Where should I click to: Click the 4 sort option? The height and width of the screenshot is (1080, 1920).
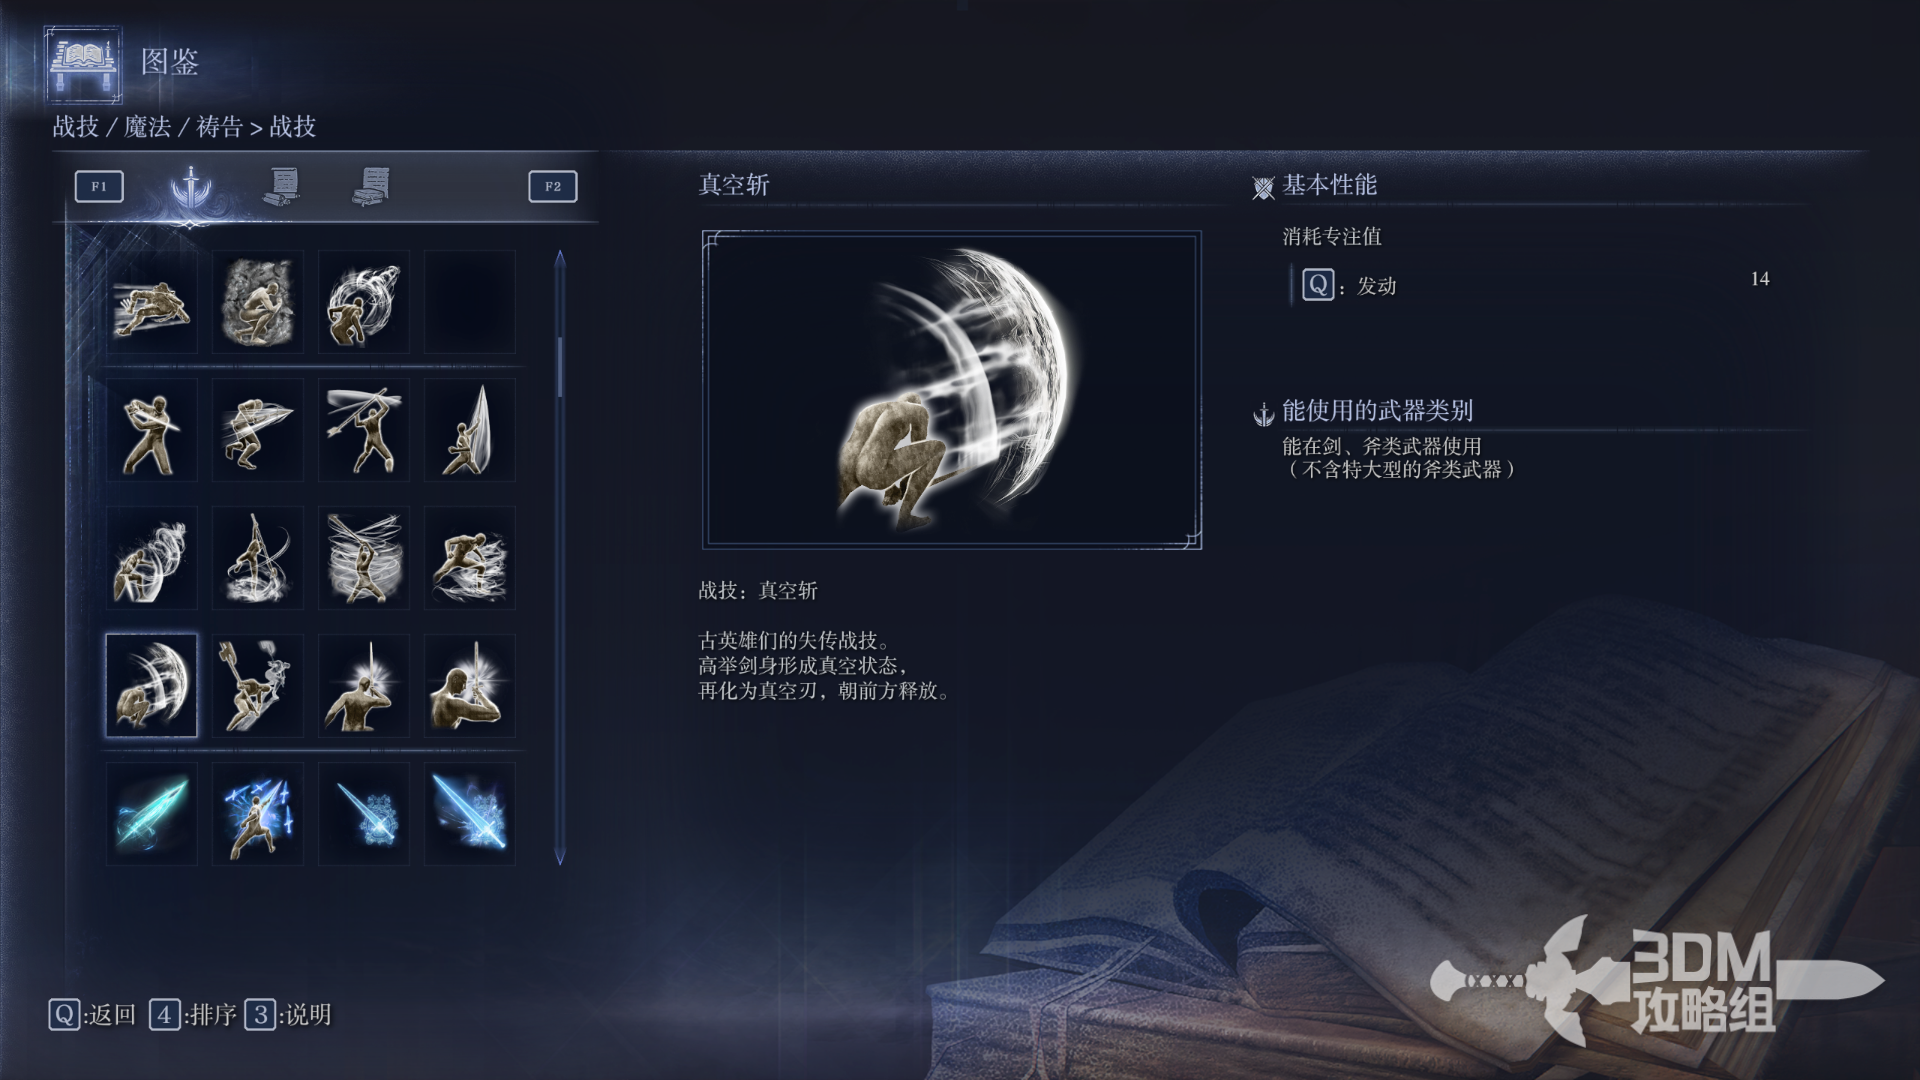(x=193, y=1015)
